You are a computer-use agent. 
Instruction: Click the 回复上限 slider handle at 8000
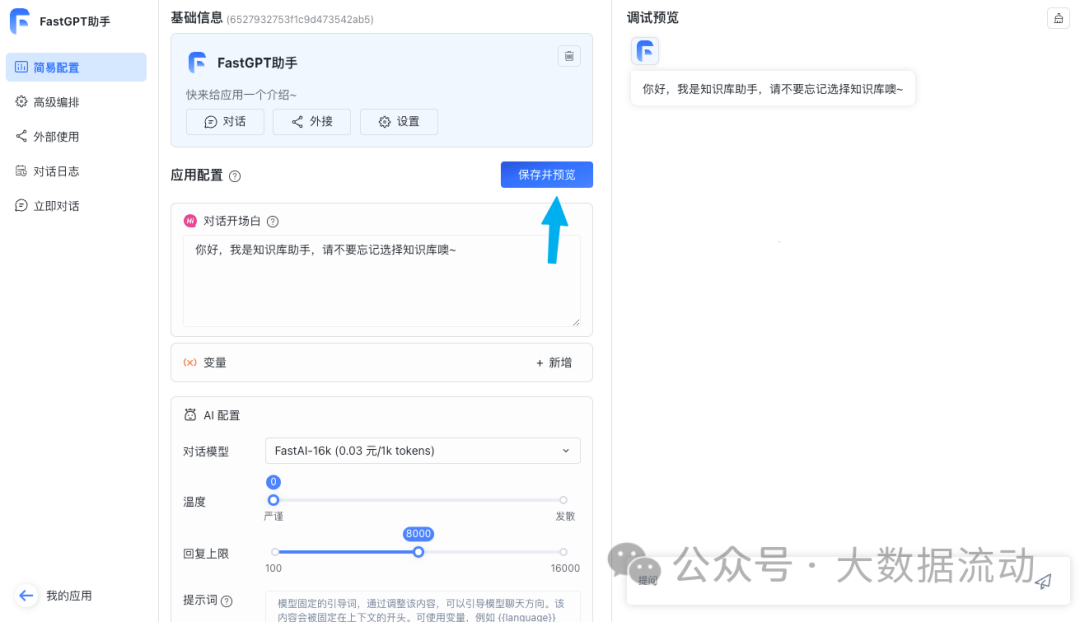(x=418, y=551)
